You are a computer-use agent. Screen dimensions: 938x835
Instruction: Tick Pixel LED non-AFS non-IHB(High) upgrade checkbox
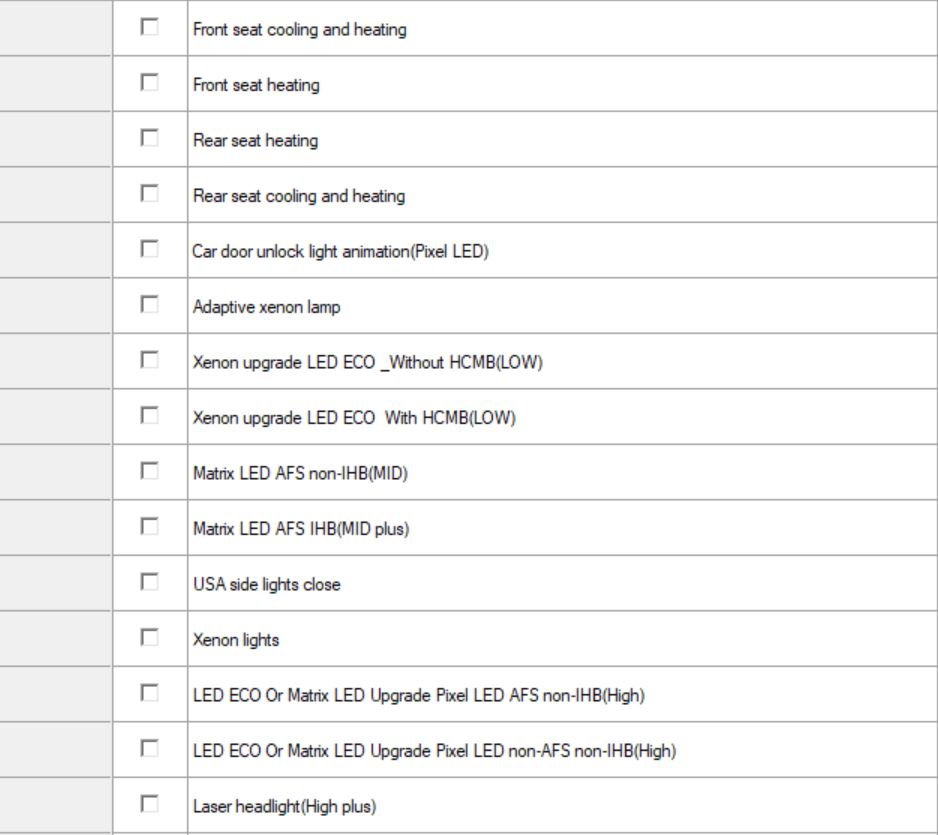pos(150,749)
